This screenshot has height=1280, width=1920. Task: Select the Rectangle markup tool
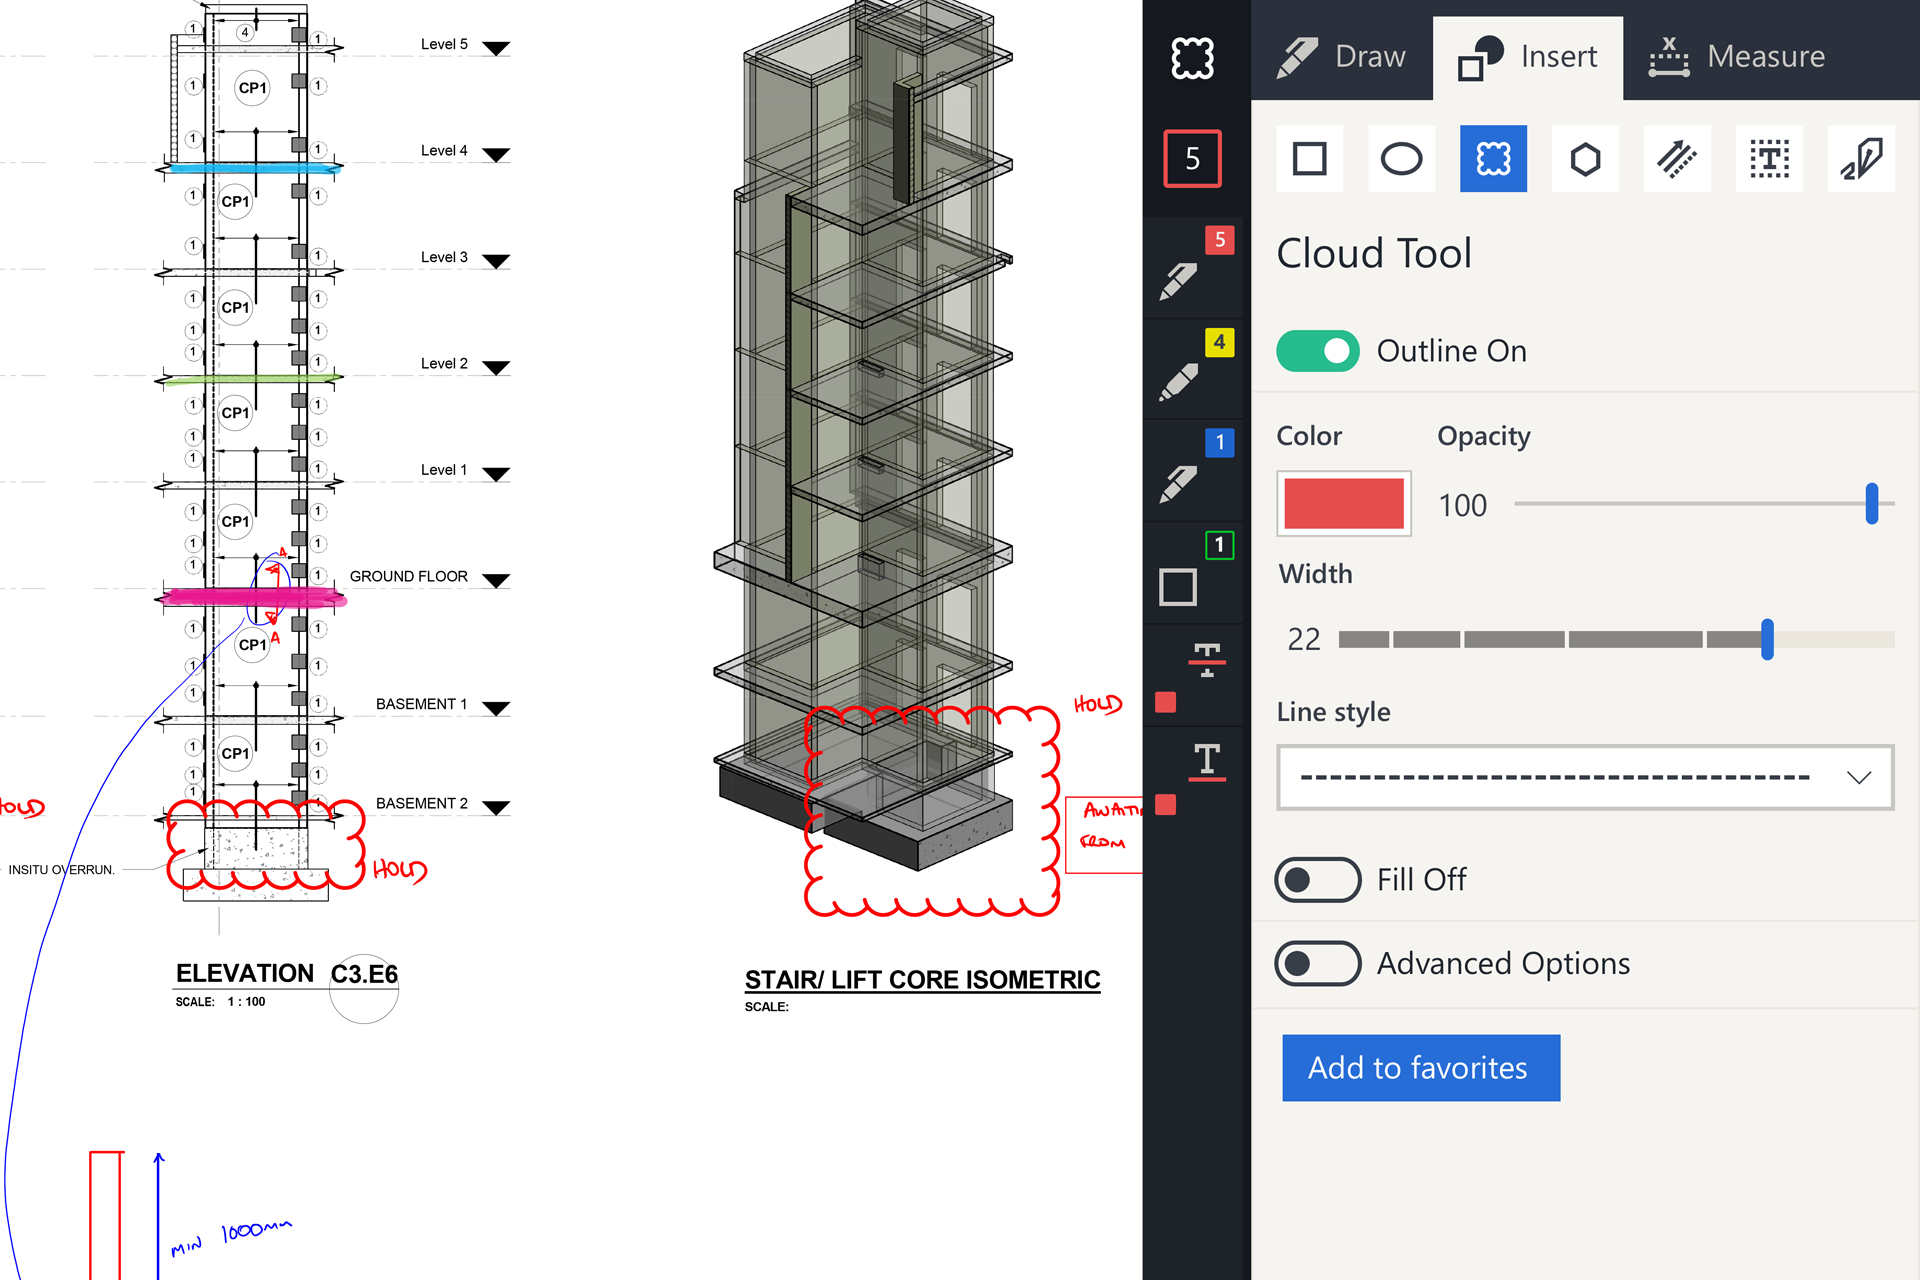(1308, 158)
